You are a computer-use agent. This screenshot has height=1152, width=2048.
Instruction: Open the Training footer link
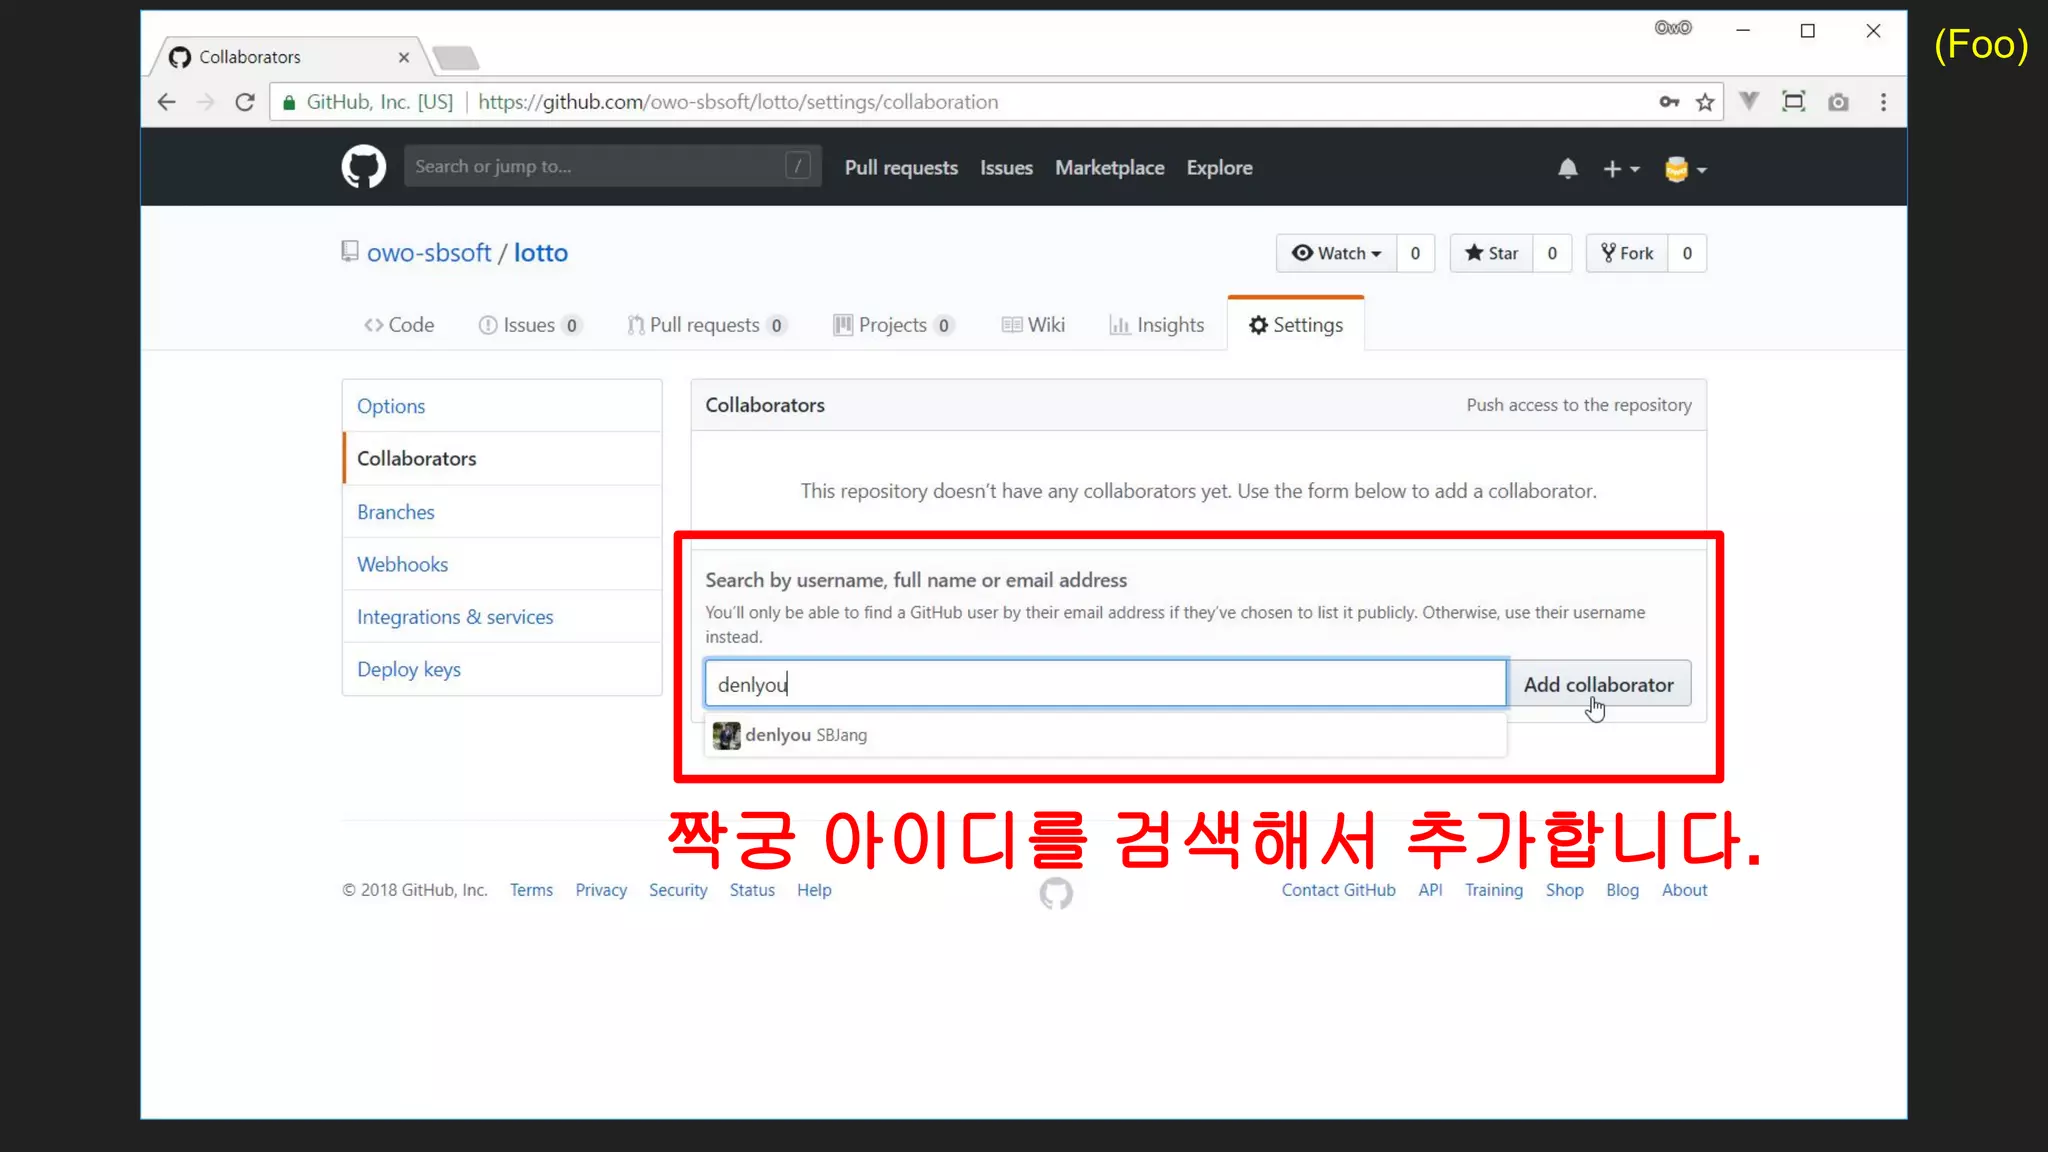pyautogui.click(x=1494, y=890)
